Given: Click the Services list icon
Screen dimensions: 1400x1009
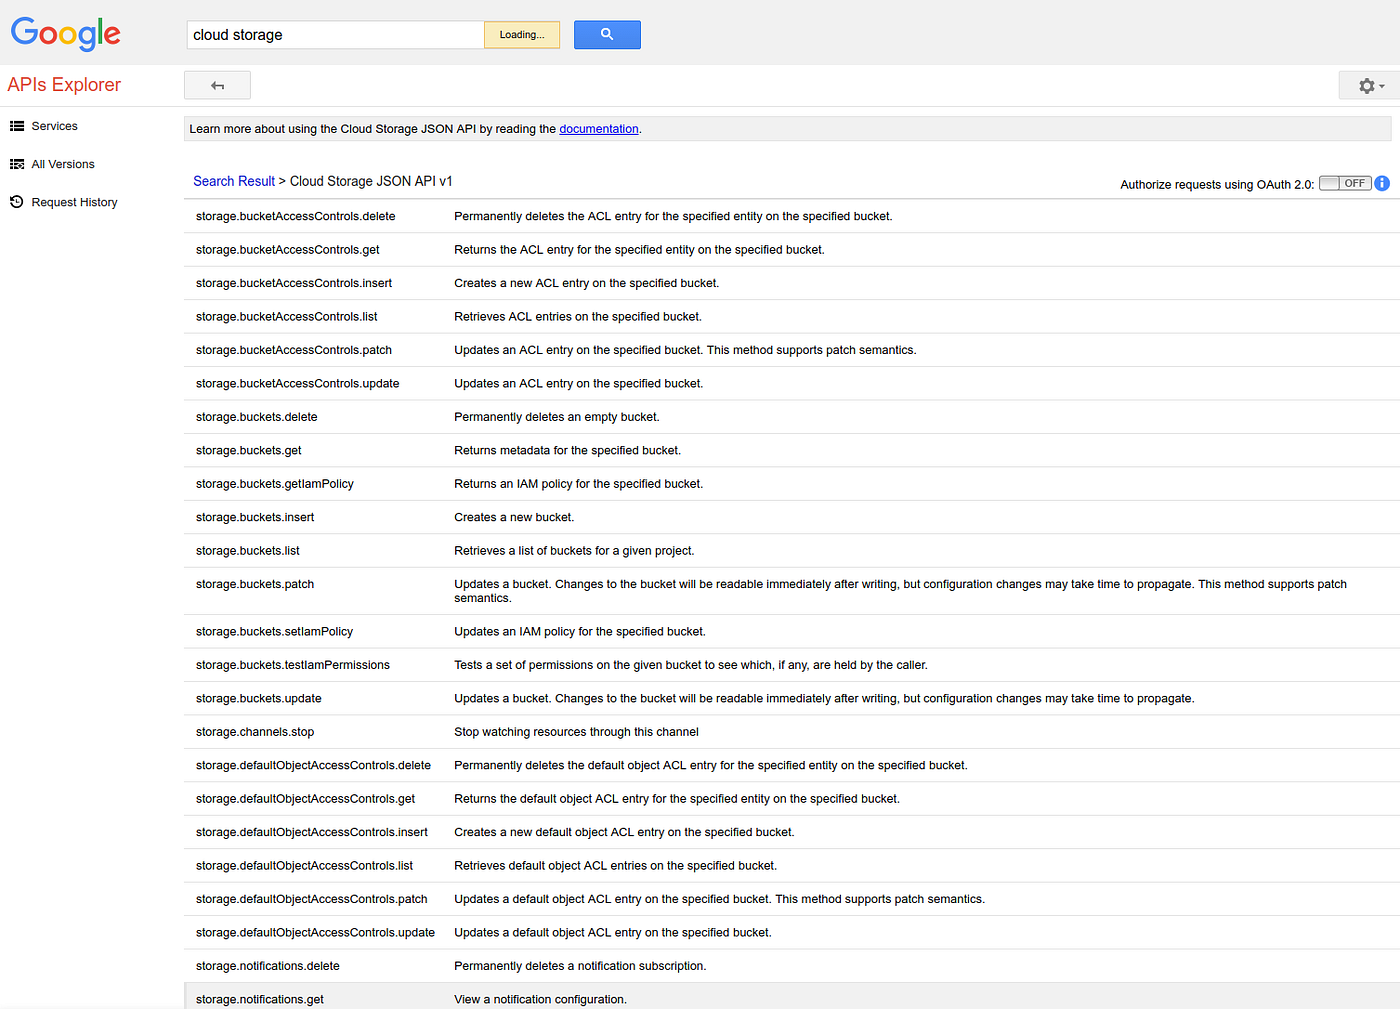Looking at the screenshot, I should [17, 126].
